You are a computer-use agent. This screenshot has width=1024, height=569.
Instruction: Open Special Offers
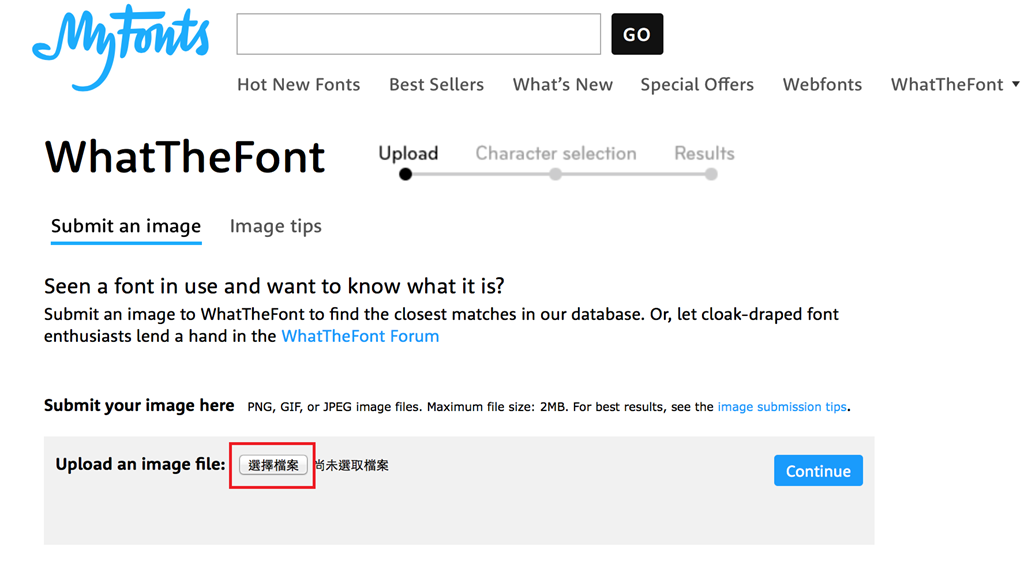(x=697, y=85)
